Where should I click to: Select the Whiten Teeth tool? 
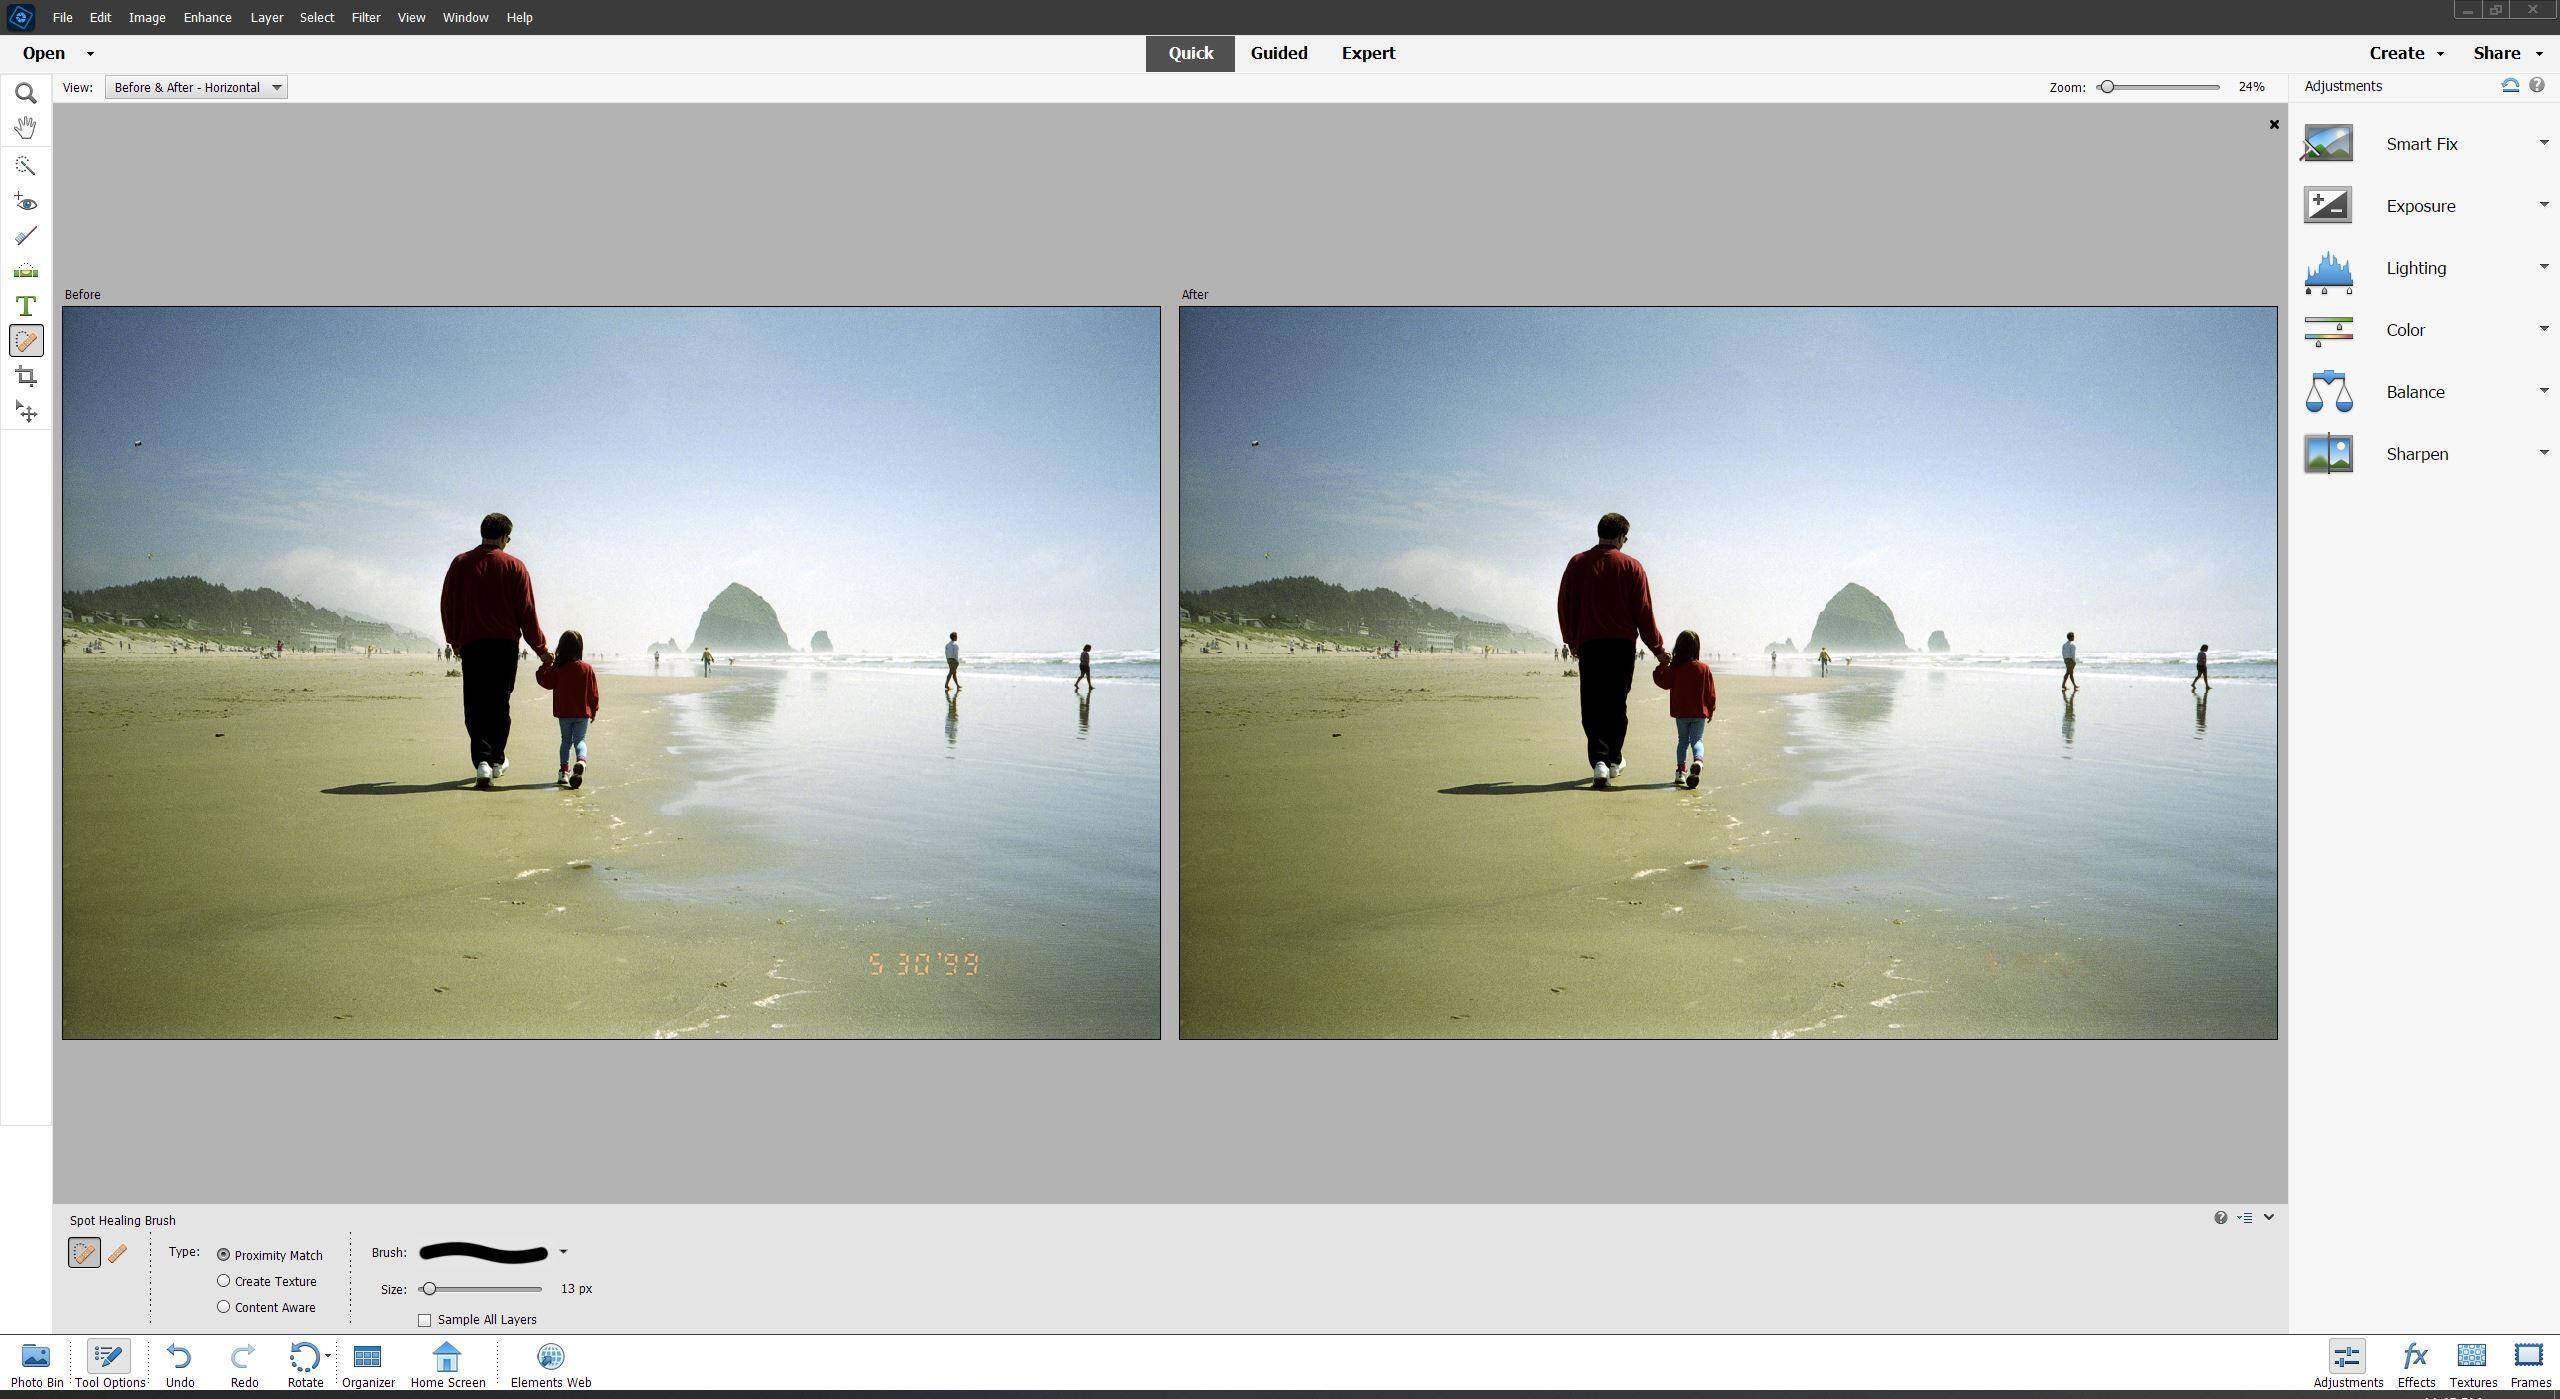click(x=26, y=236)
